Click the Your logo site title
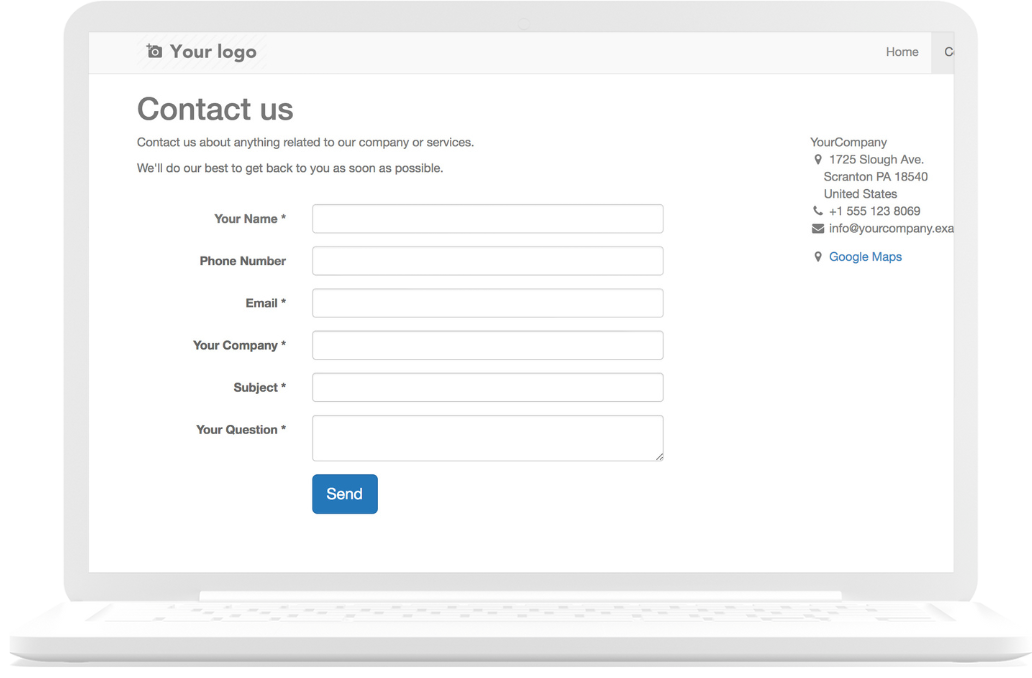Viewport: 1032px width, 678px height. point(213,51)
